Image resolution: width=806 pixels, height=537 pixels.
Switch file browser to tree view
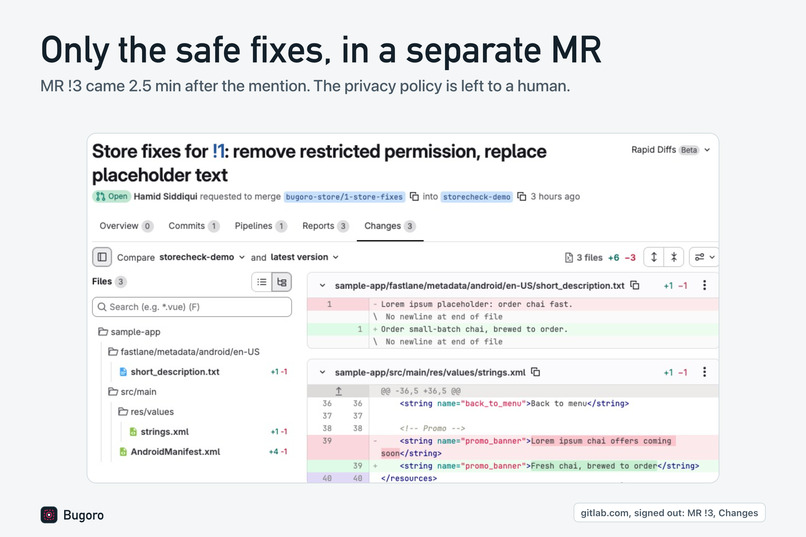point(281,282)
